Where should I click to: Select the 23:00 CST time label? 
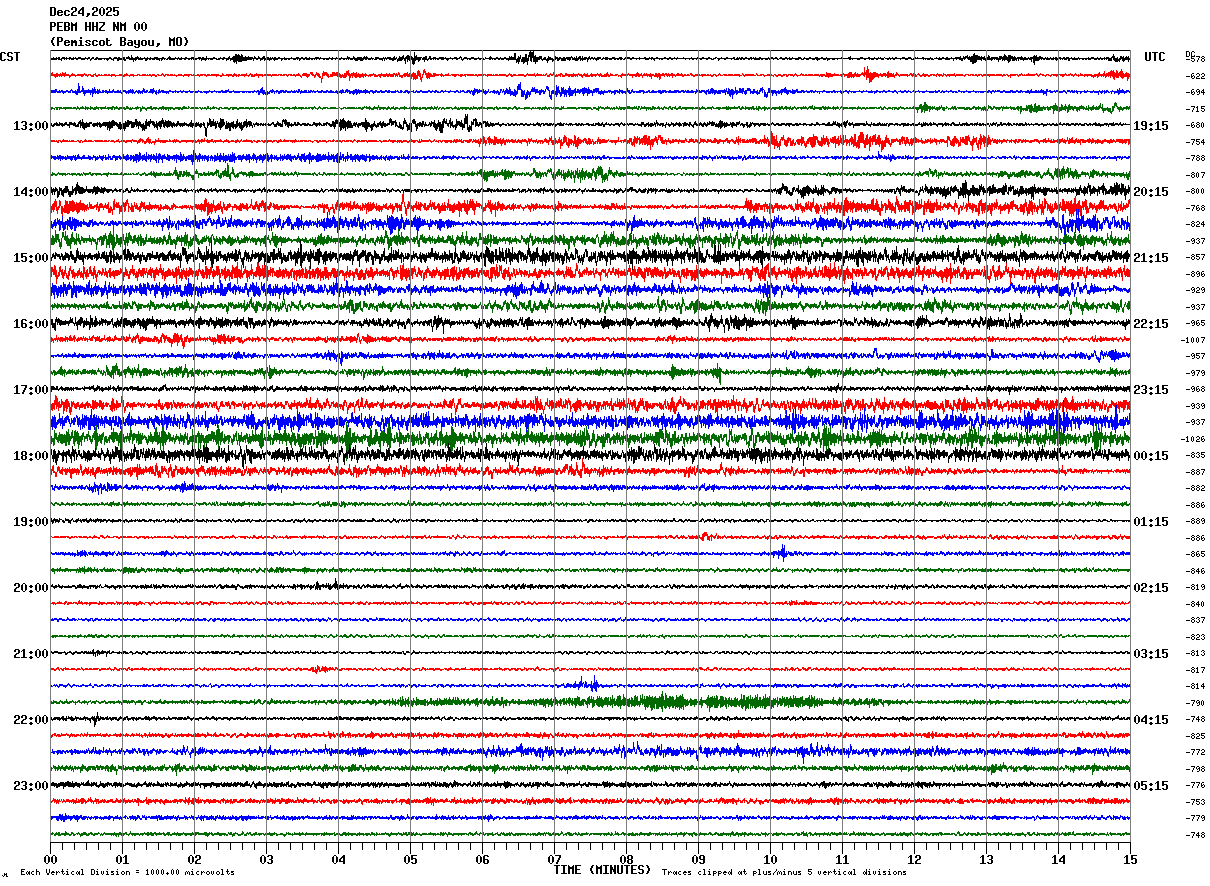pyautogui.click(x=31, y=786)
